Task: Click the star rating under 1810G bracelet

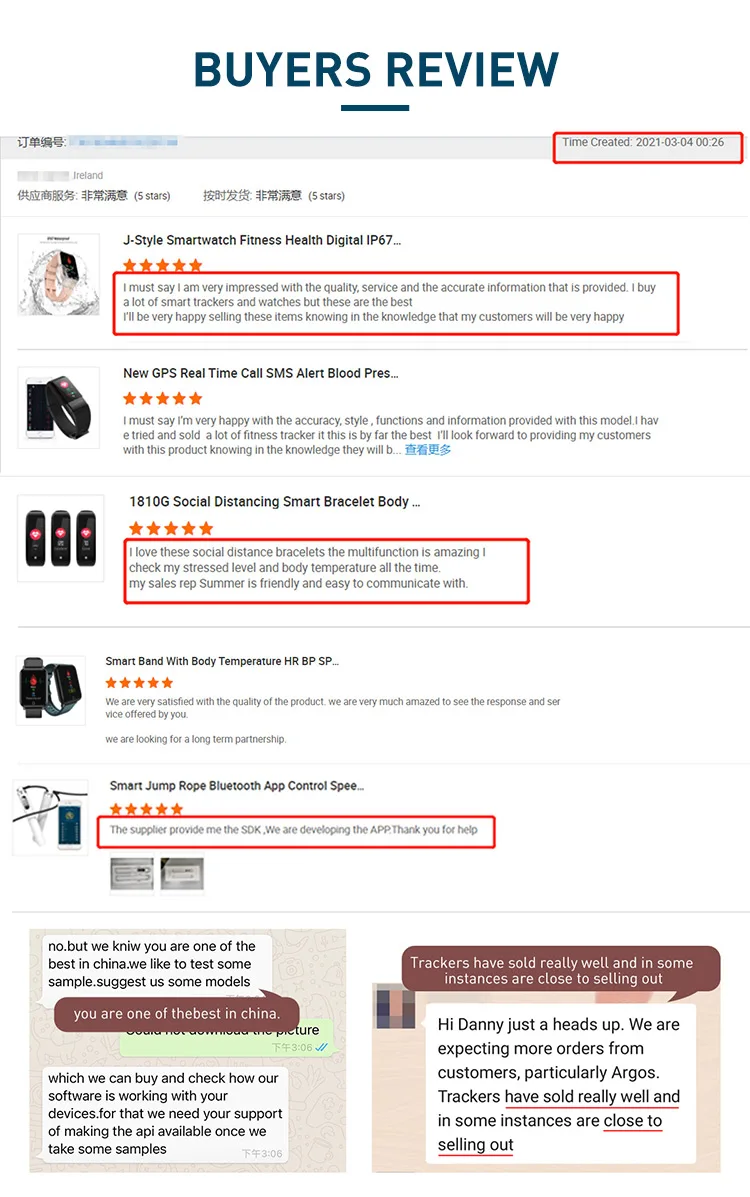Action: [171, 528]
